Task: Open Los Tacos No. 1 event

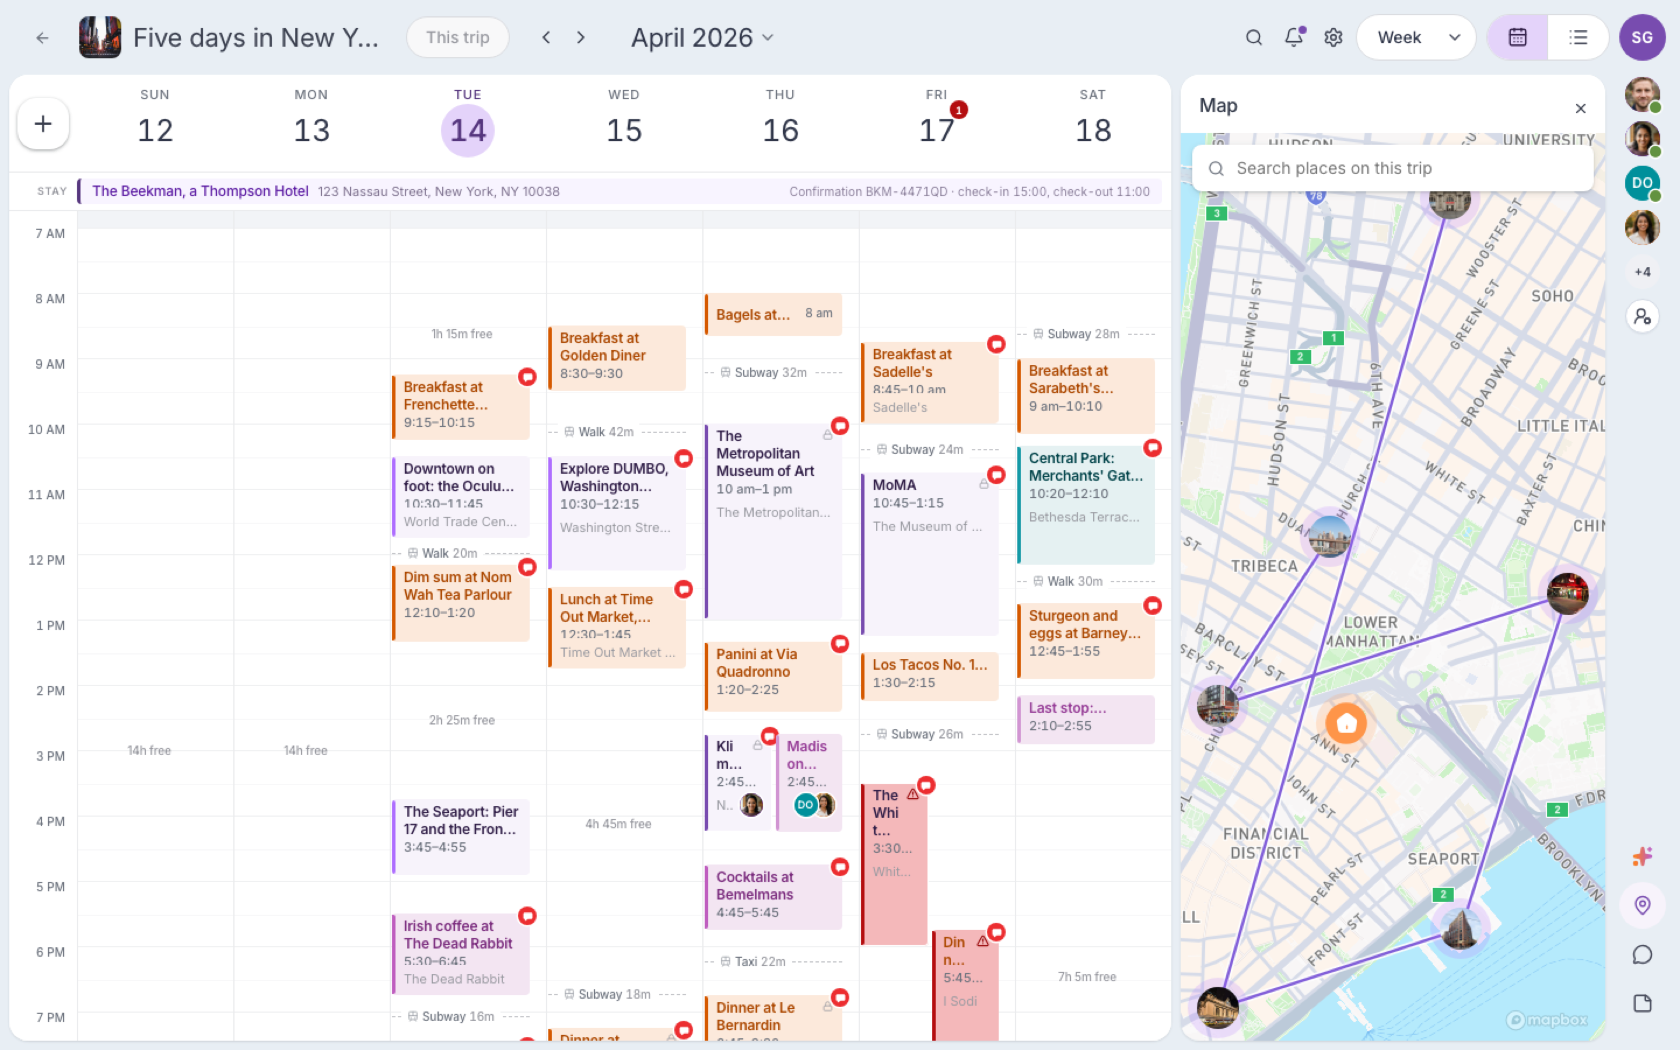Action: pyautogui.click(x=929, y=677)
